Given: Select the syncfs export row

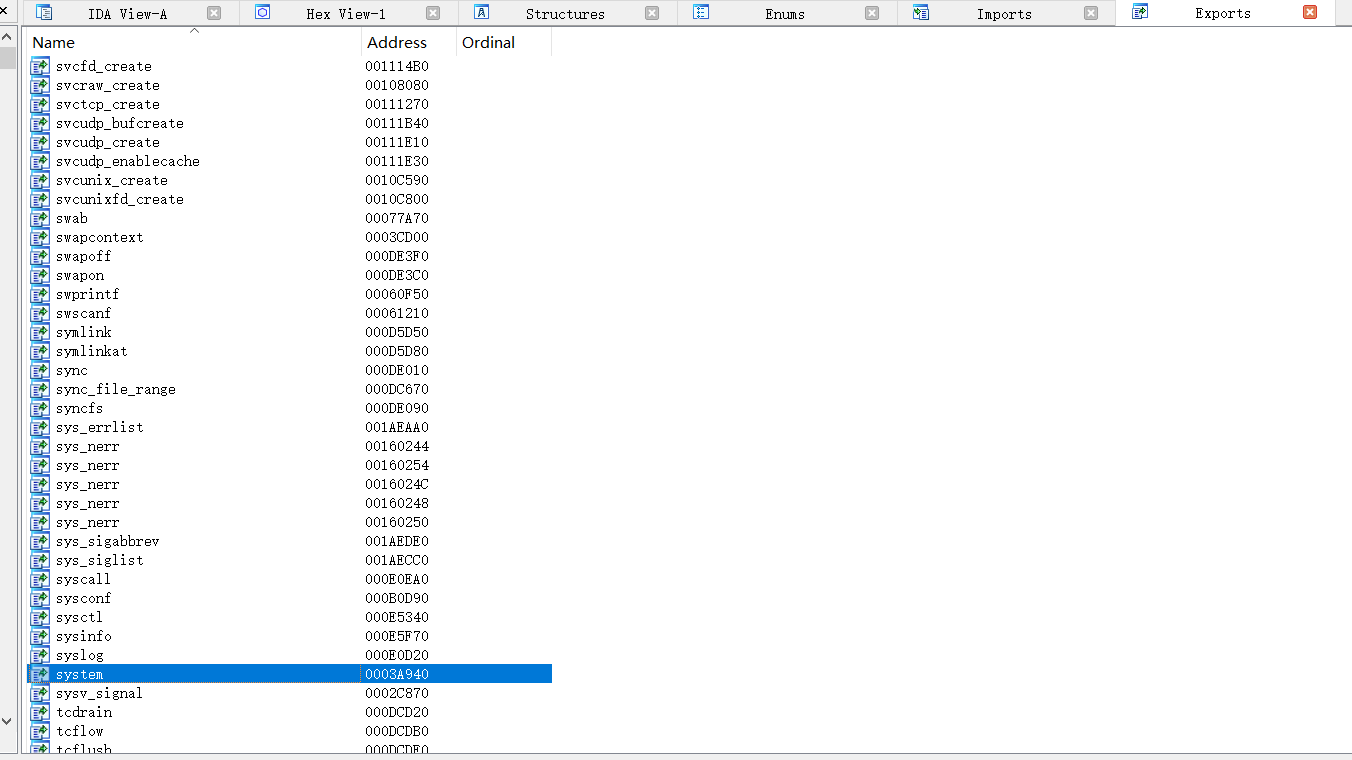Looking at the screenshot, I should coord(289,408).
